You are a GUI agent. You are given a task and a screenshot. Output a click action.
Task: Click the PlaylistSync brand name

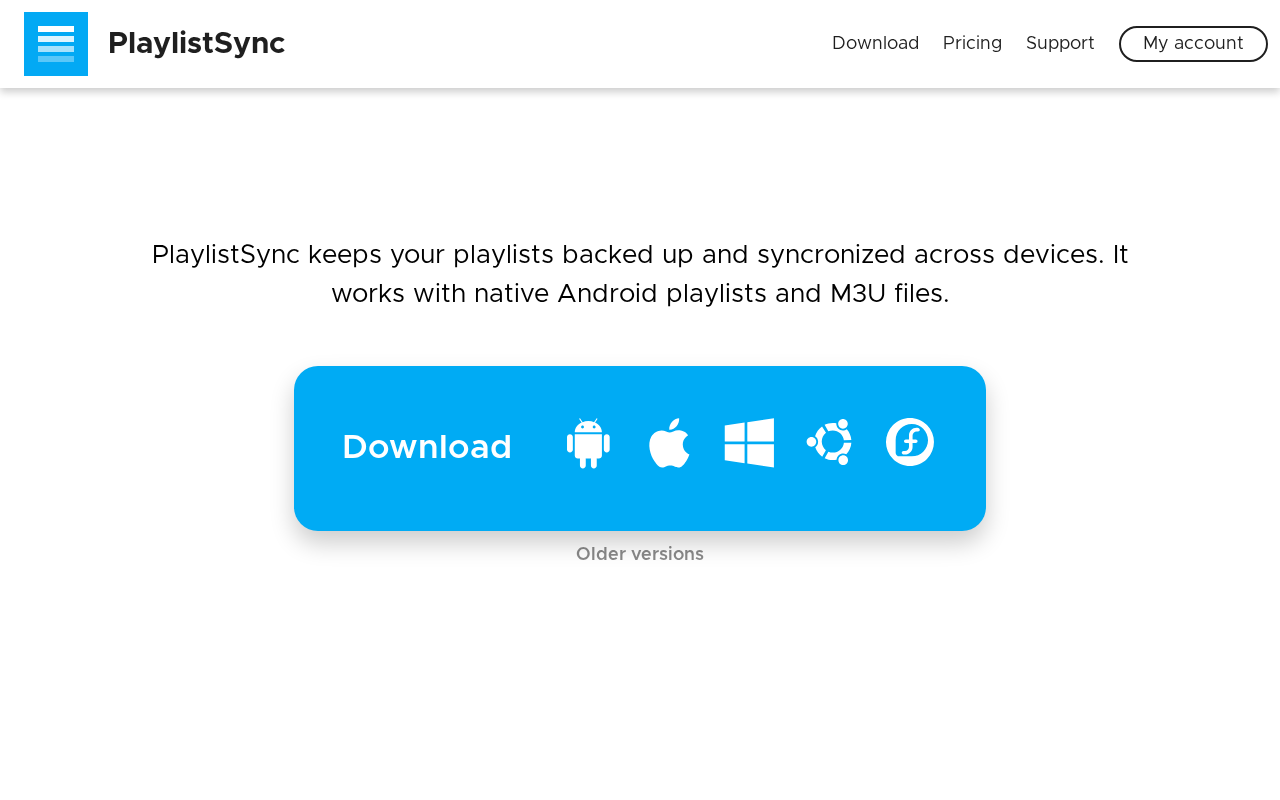(196, 44)
